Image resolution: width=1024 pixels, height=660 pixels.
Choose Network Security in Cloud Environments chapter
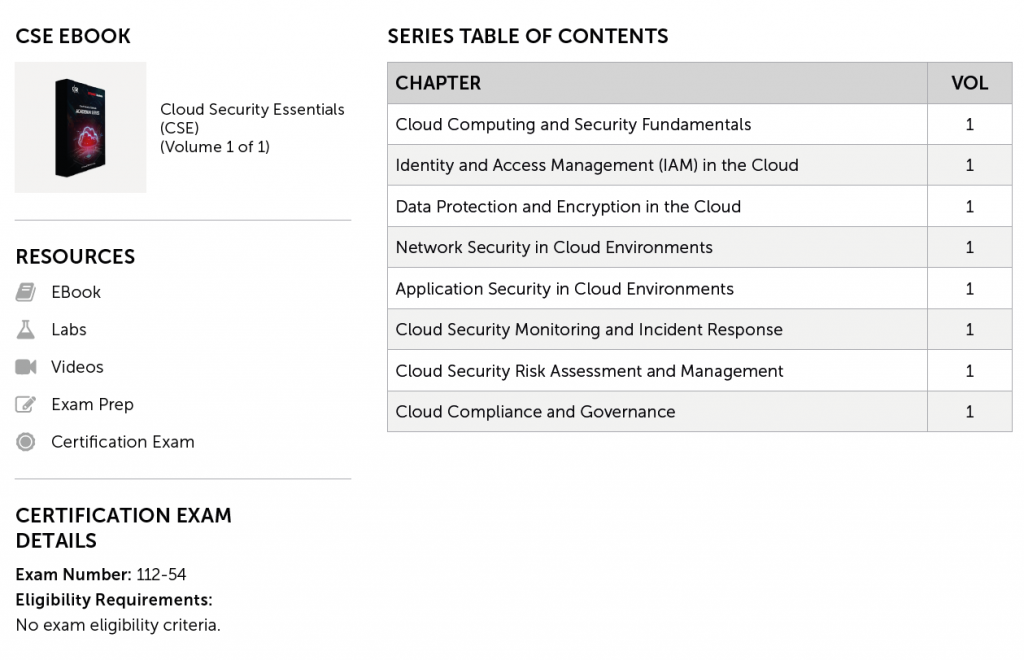pos(554,248)
